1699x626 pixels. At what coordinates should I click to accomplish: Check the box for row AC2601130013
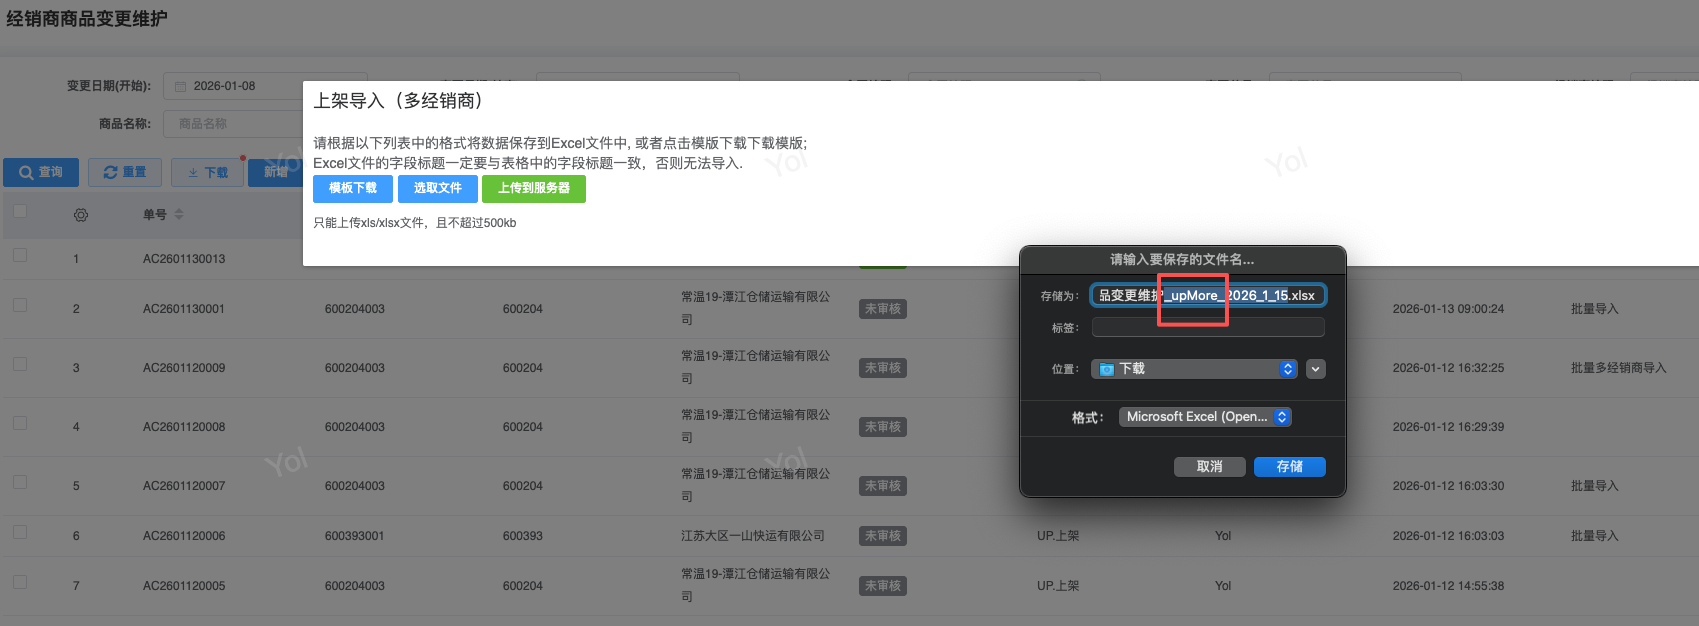click(x=20, y=255)
